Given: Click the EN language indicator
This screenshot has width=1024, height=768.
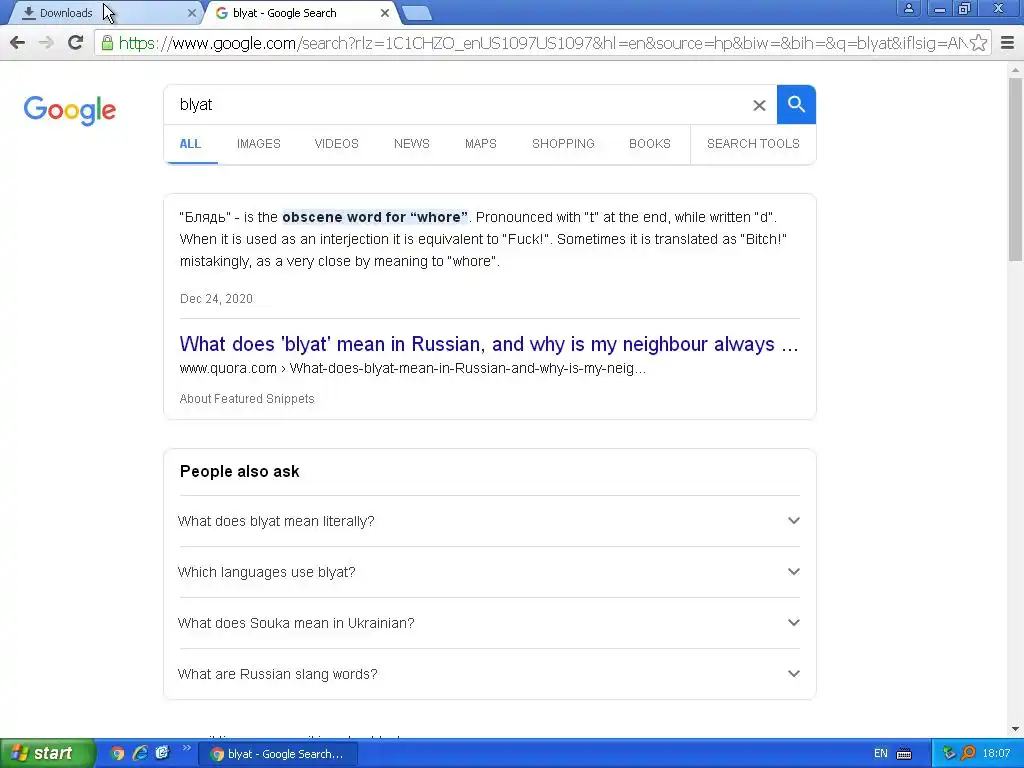Looking at the screenshot, I should click(880, 754).
